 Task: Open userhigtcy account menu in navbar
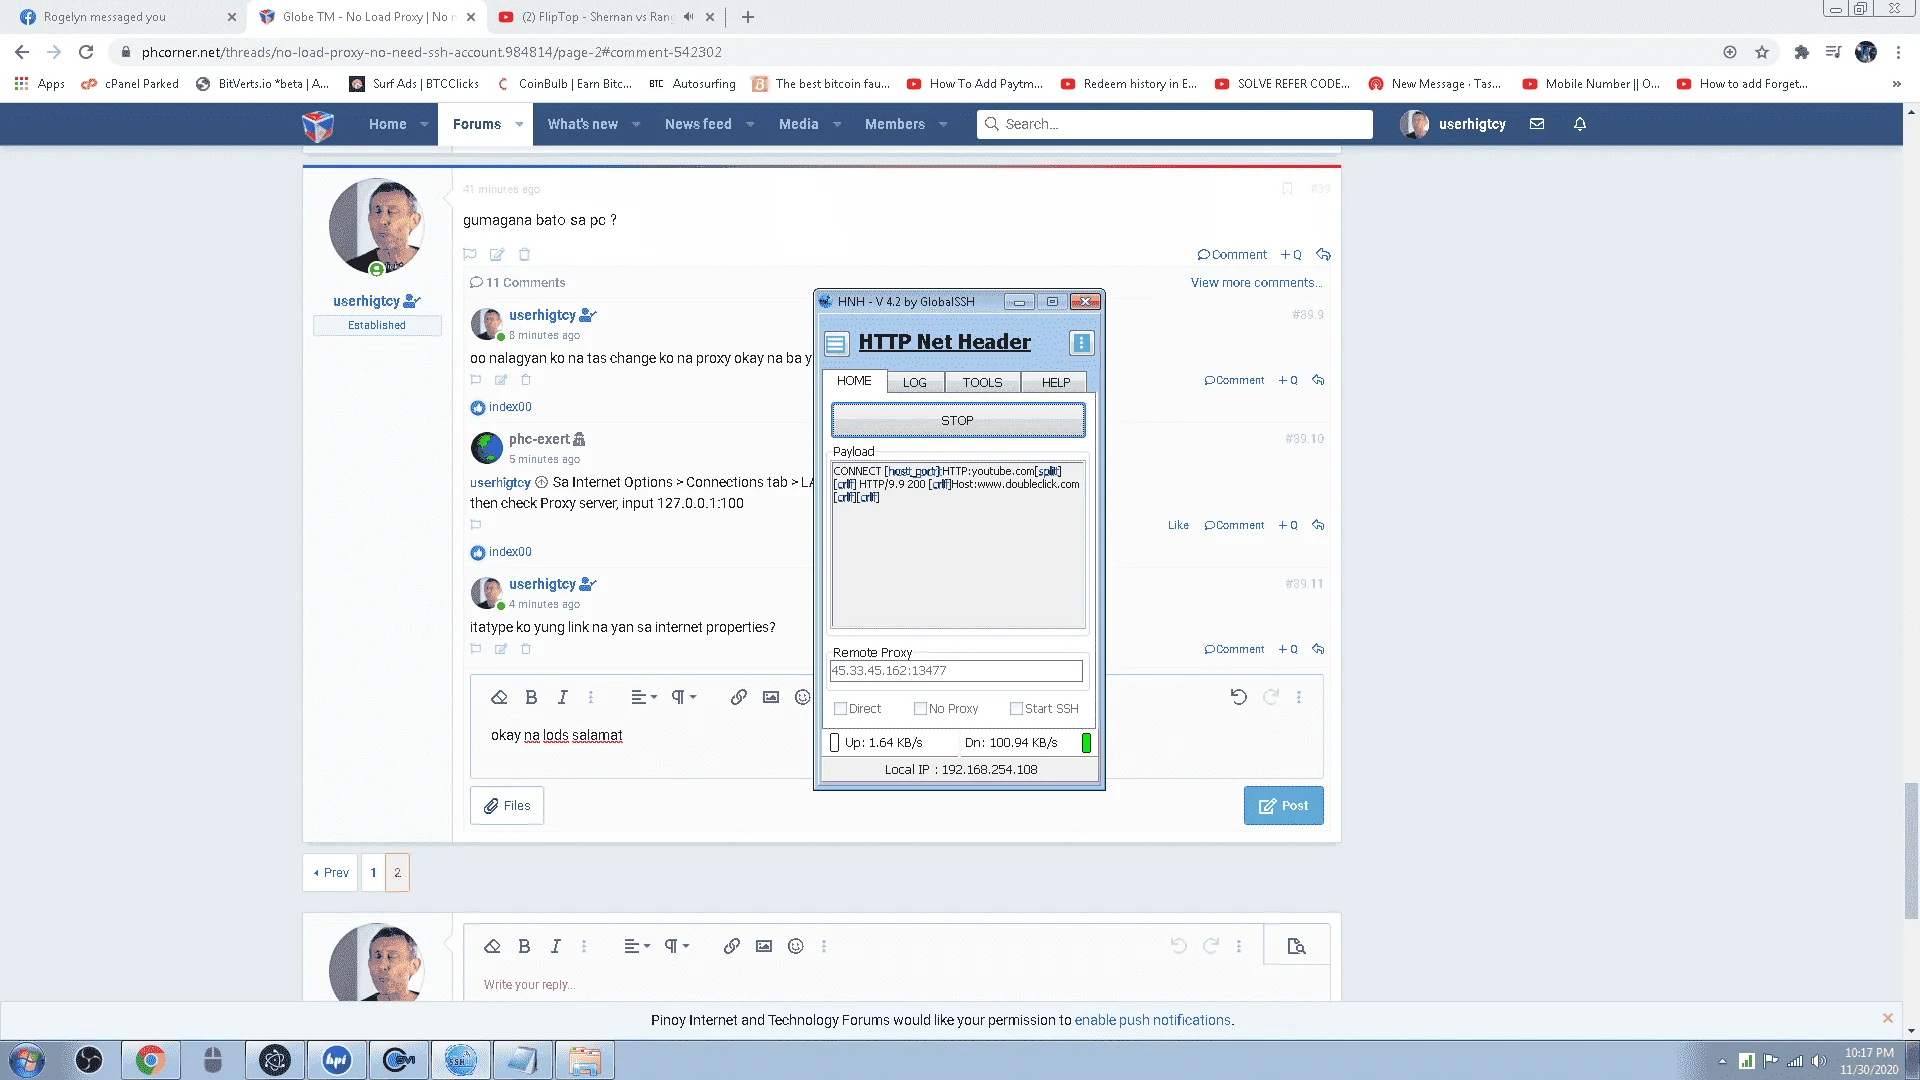click(1453, 124)
